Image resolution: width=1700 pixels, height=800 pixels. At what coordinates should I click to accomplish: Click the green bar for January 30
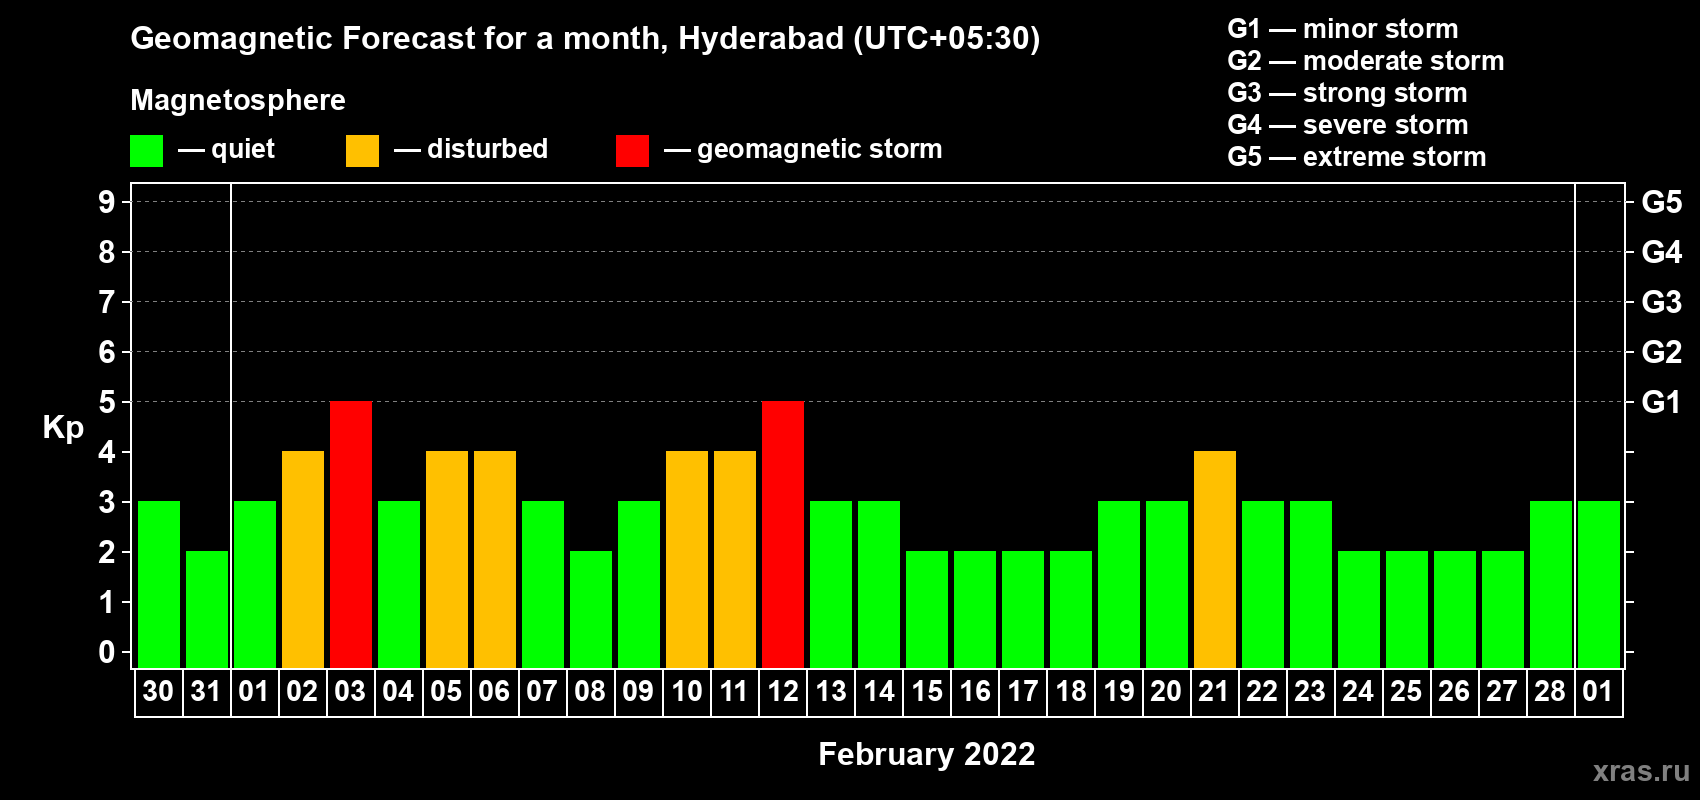[159, 585]
